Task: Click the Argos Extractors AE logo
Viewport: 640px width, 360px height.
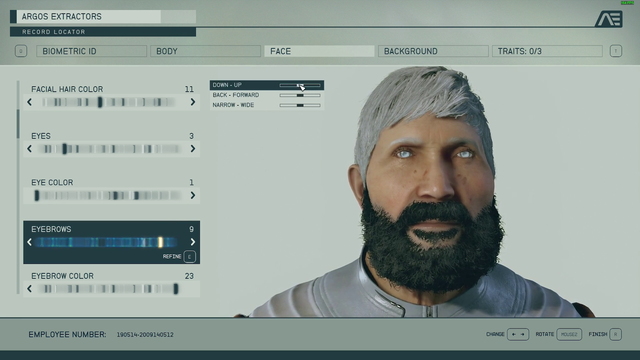Action: [609, 19]
